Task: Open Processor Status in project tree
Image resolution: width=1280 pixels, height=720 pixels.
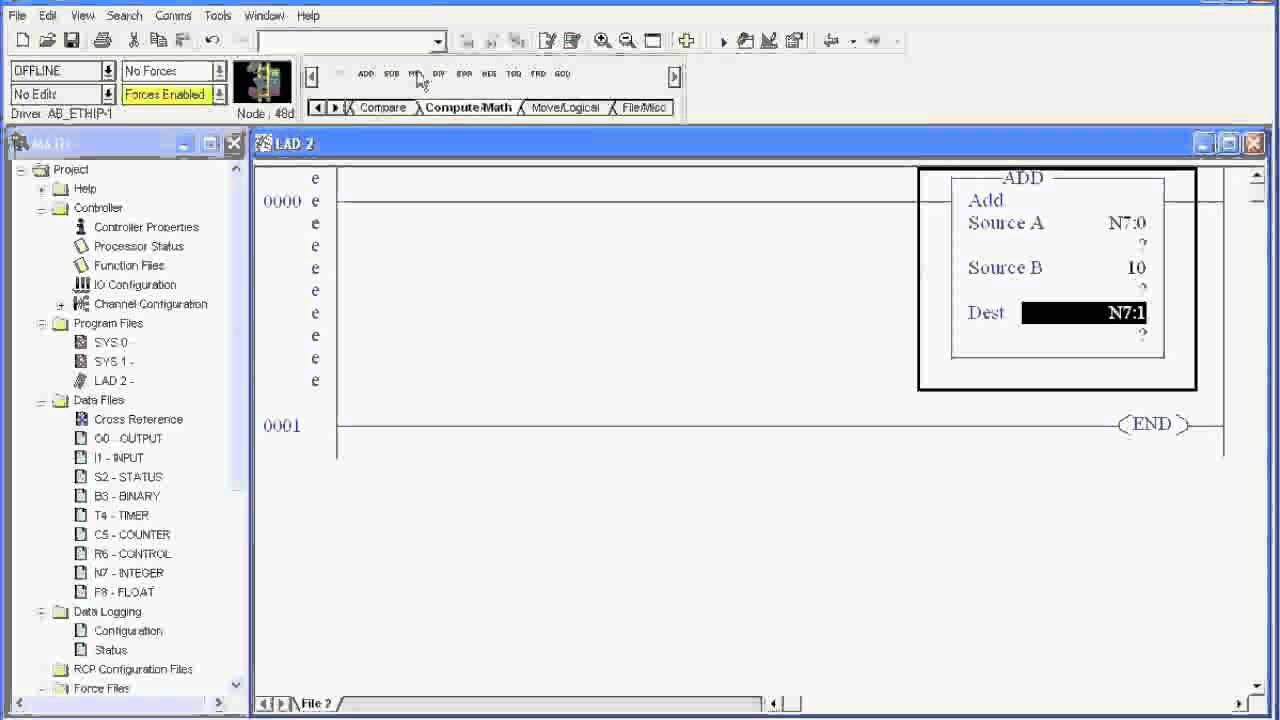Action: pyautogui.click(x=139, y=246)
